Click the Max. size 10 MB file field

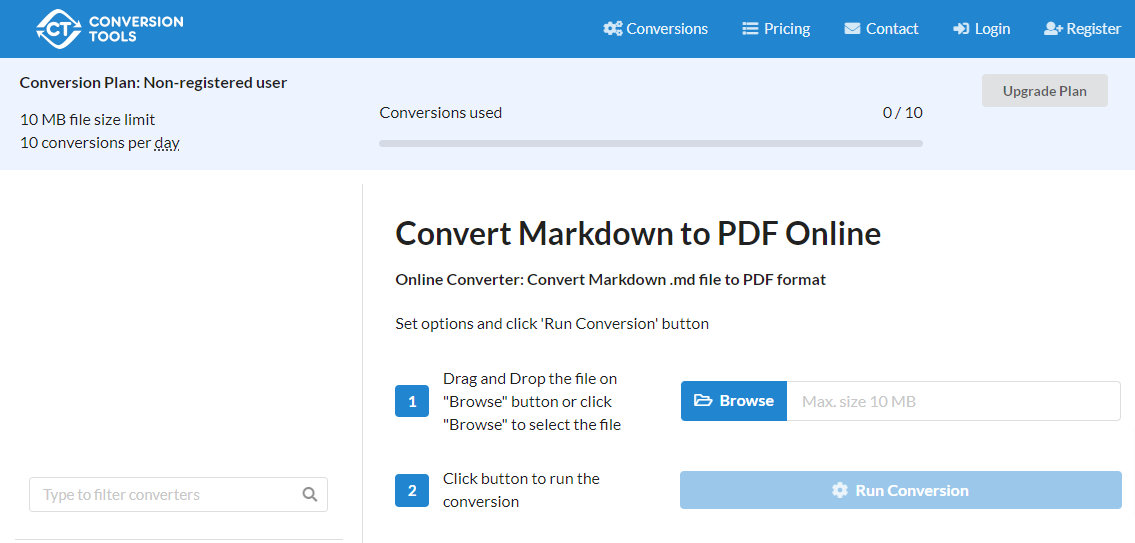(x=953, y=401)
